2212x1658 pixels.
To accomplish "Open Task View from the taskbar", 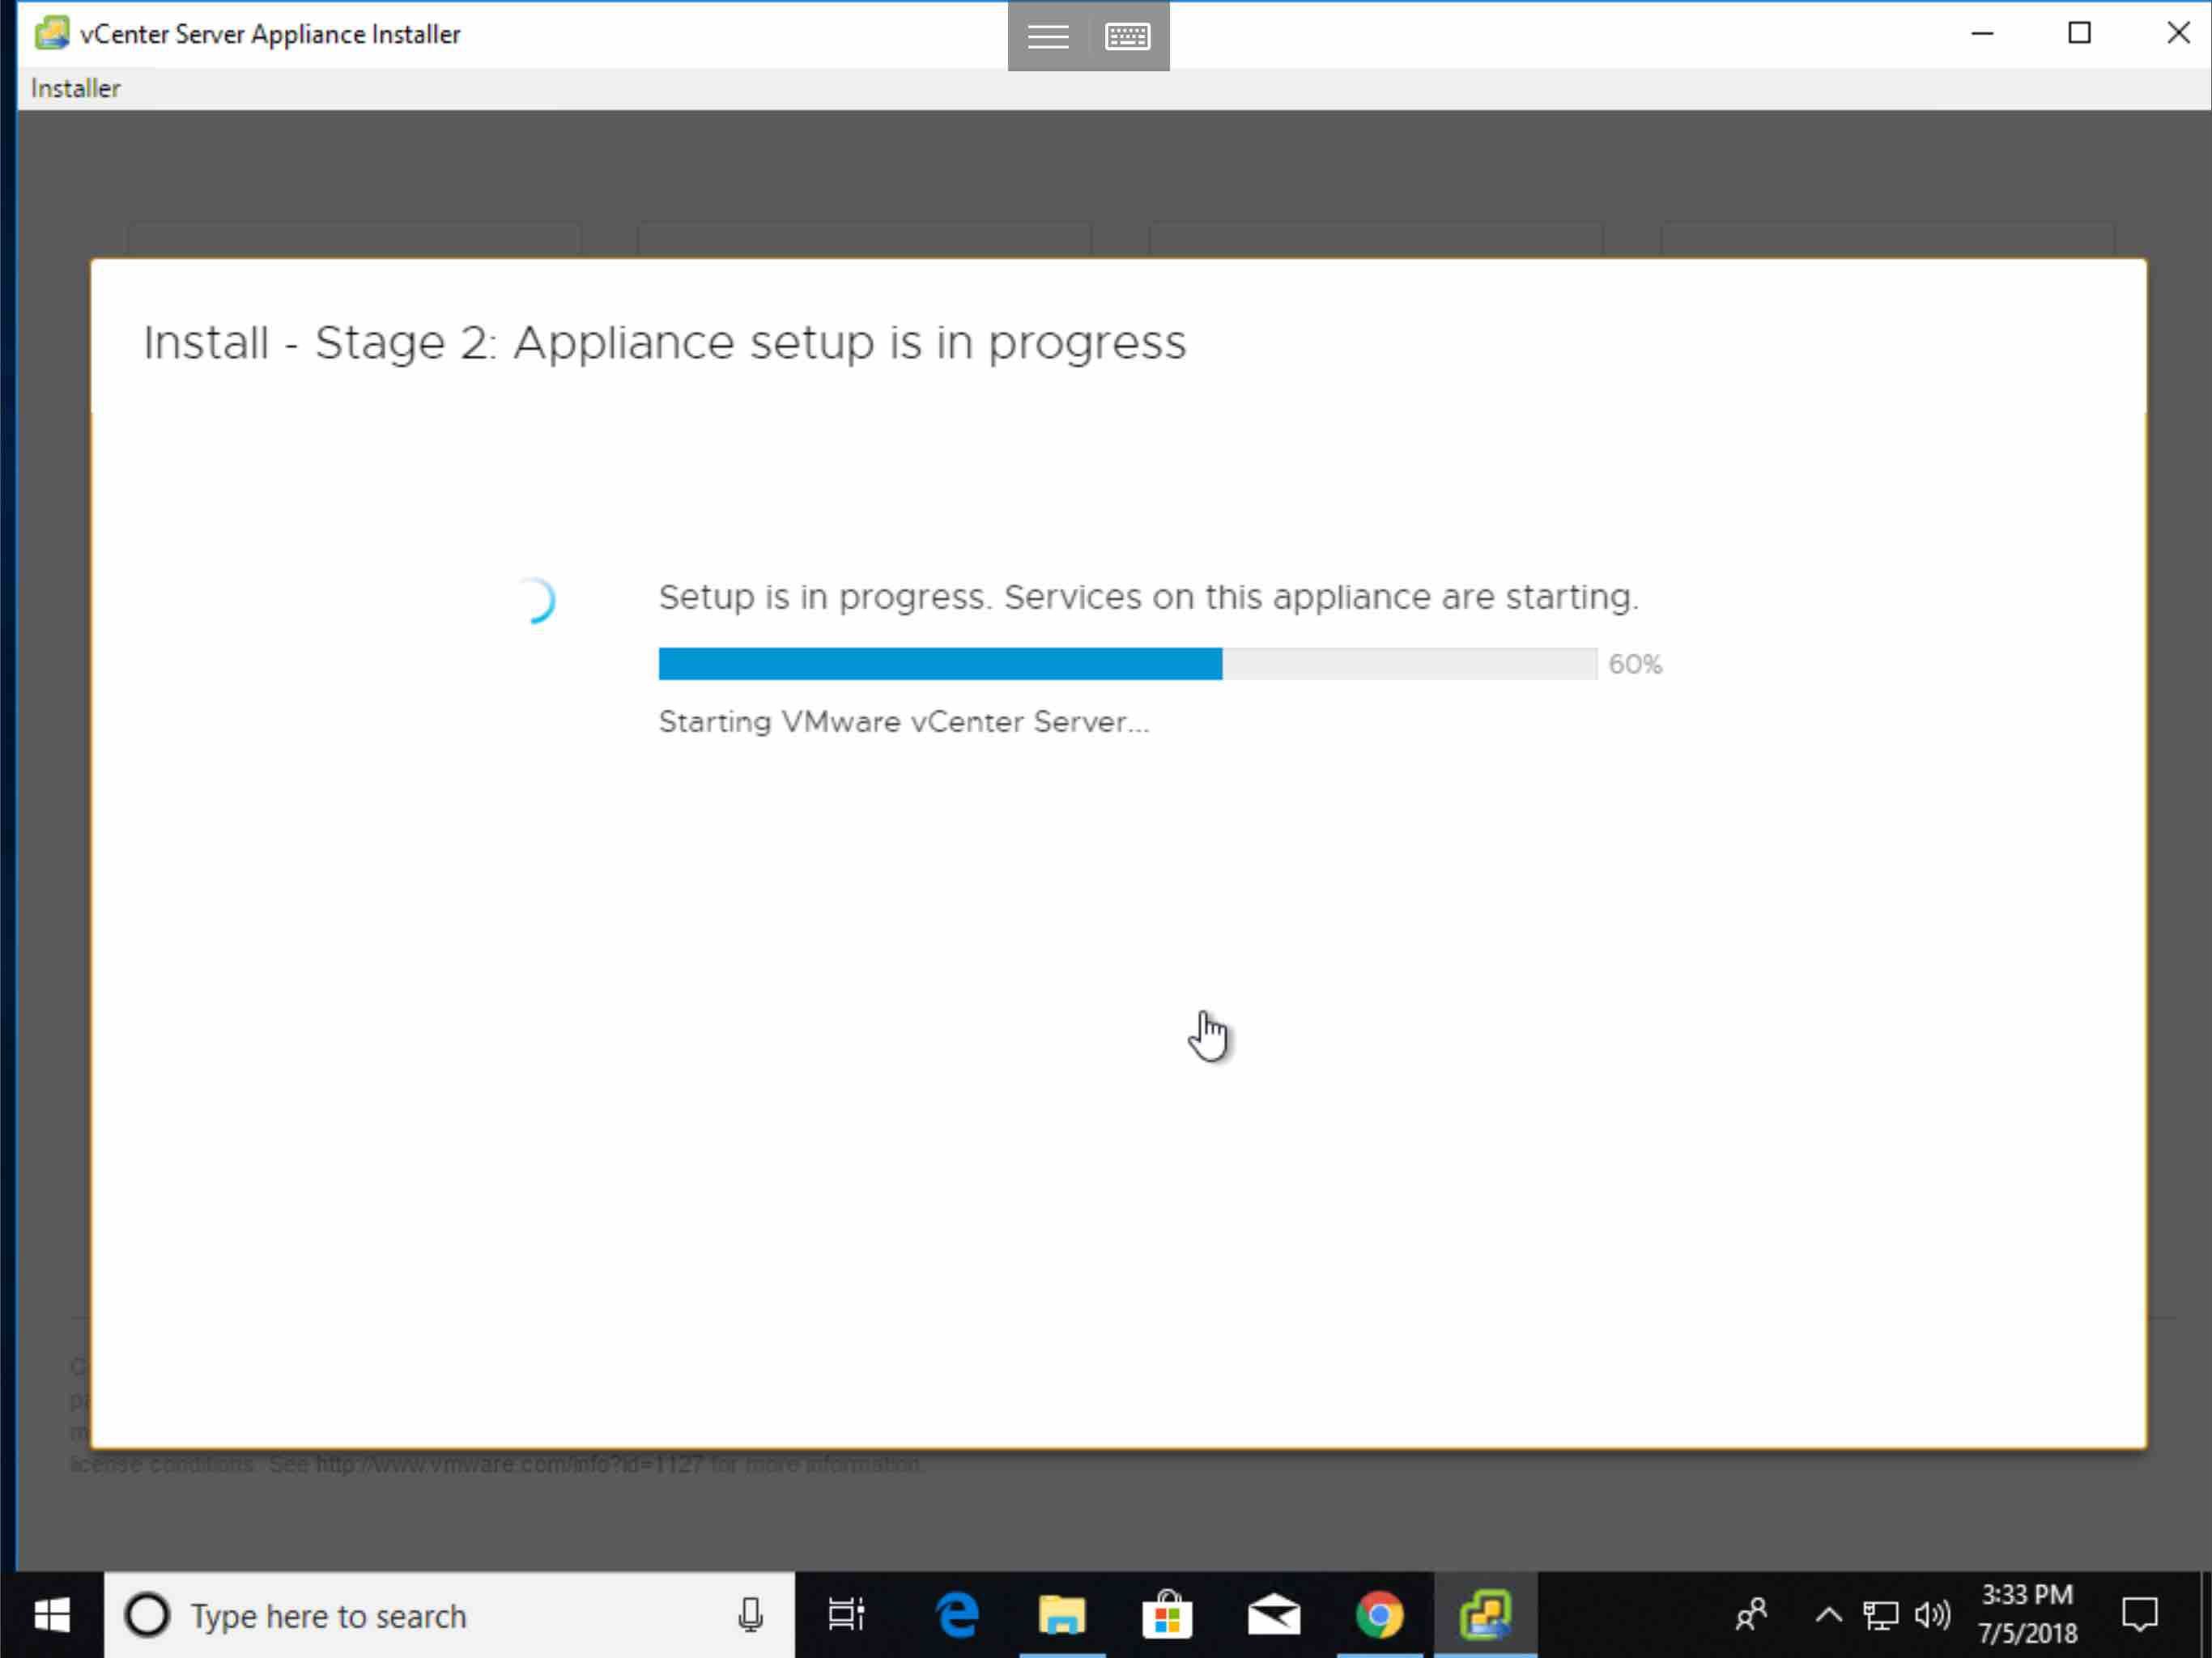I will click(x=846, y=1615).
